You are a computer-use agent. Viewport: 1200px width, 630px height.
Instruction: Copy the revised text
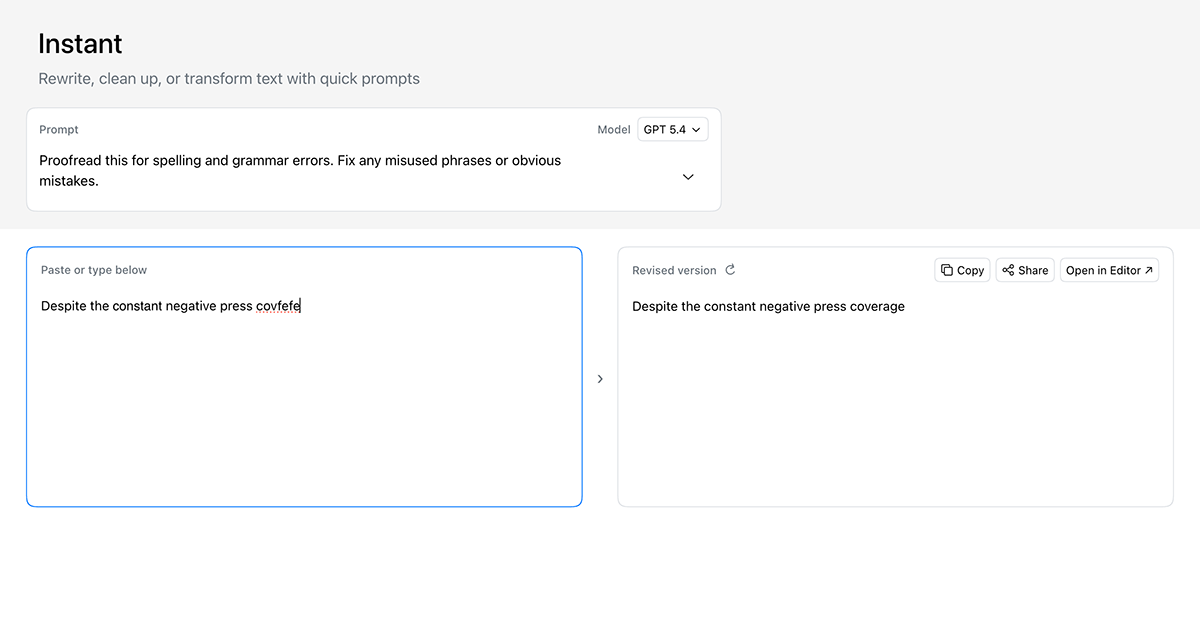962,270
